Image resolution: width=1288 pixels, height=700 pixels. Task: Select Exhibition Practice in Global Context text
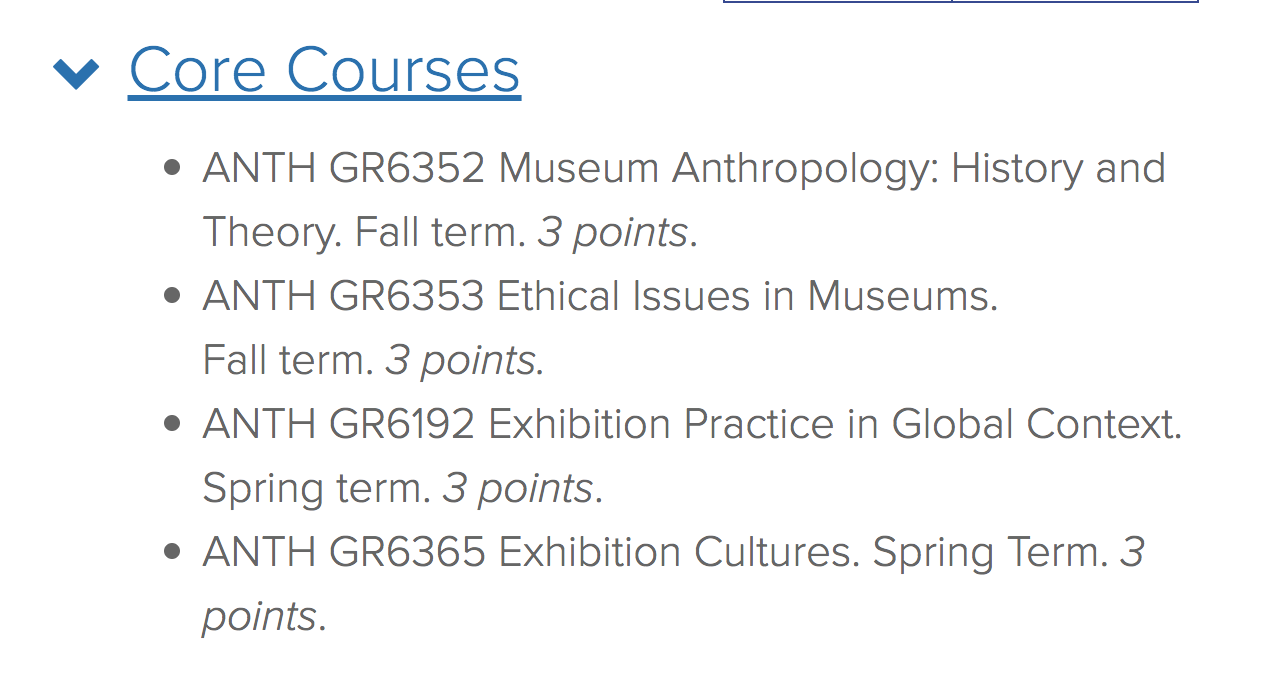835,426
